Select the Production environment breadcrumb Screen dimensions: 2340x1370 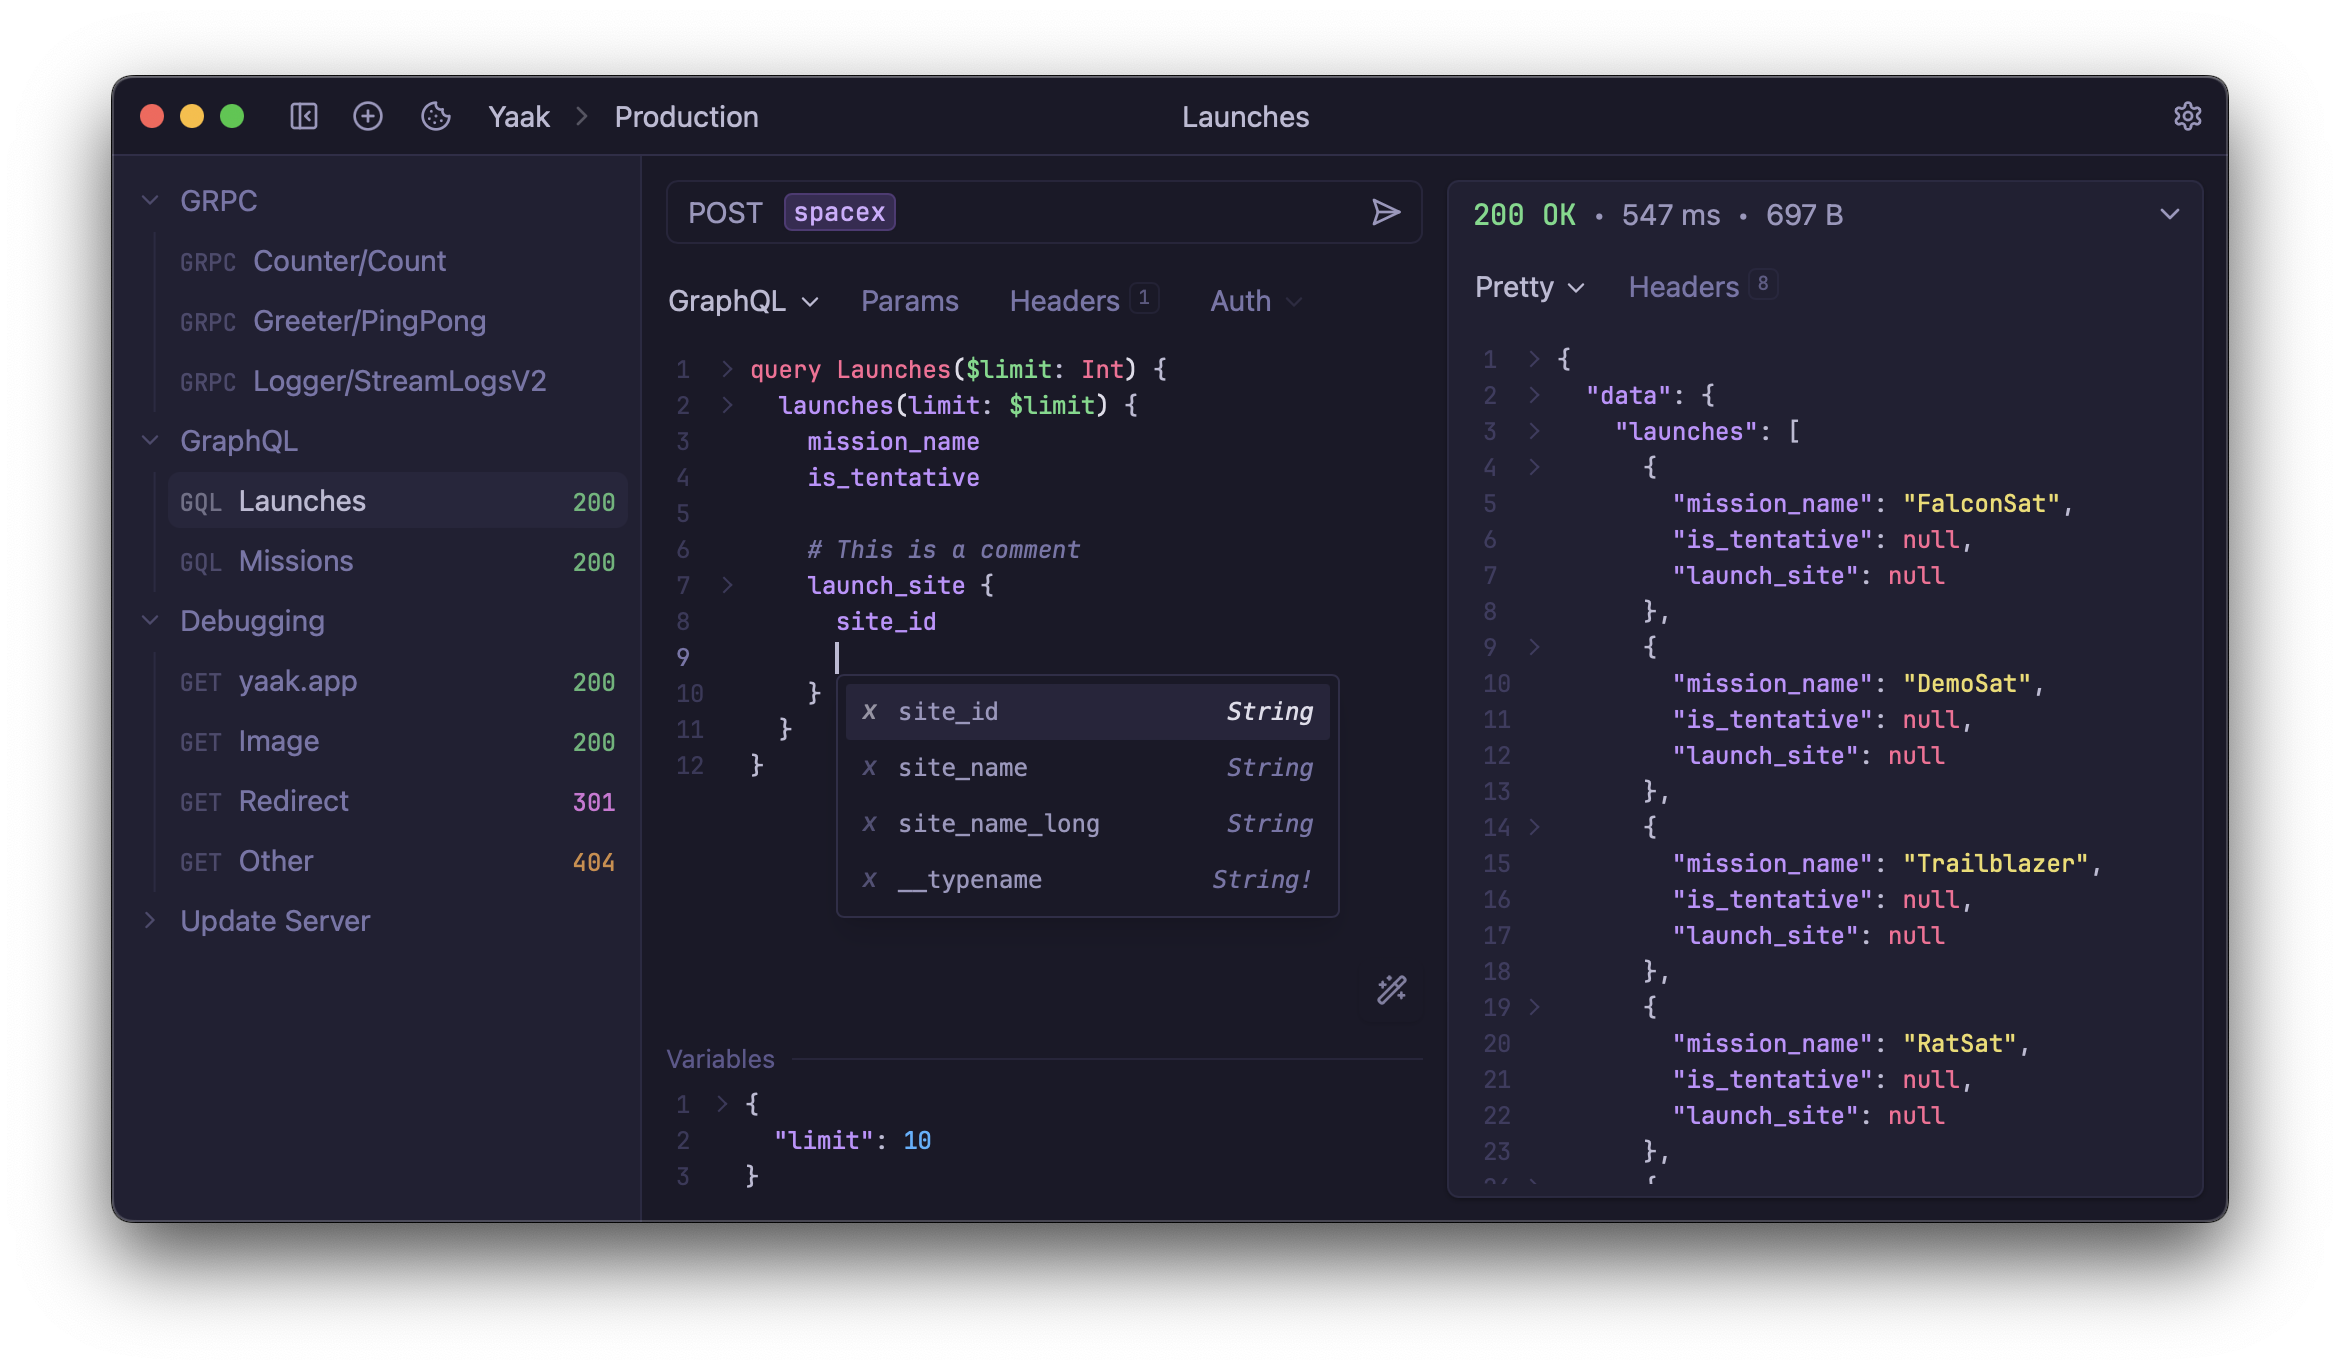tap(686, 116)
